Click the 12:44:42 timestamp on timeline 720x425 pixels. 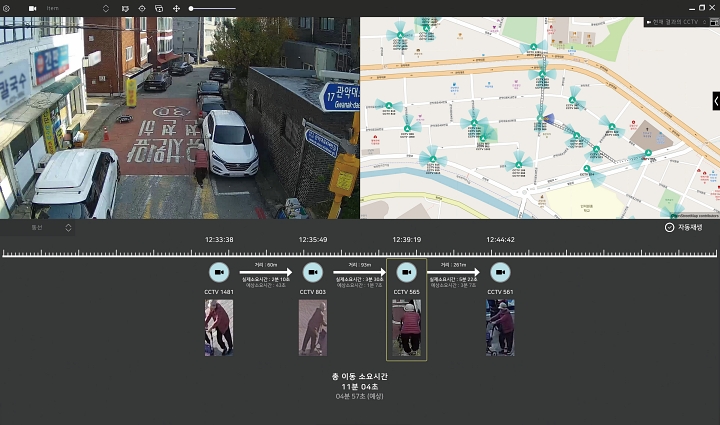500,239
